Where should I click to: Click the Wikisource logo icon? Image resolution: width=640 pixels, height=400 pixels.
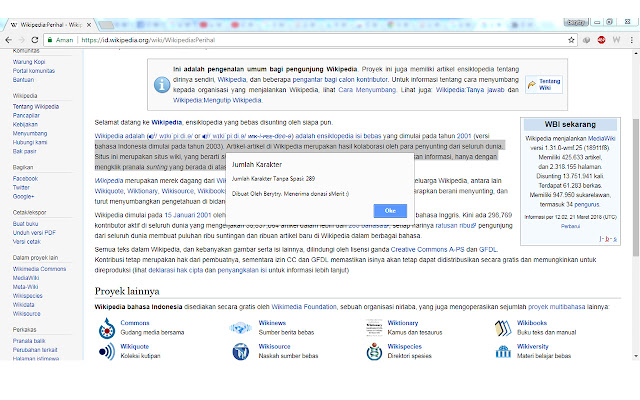tap(241, 351)
